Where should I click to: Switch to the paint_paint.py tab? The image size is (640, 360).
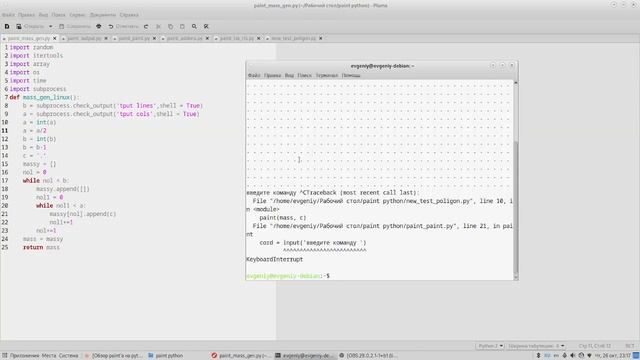pyautogui.click(x=134, y=38)
